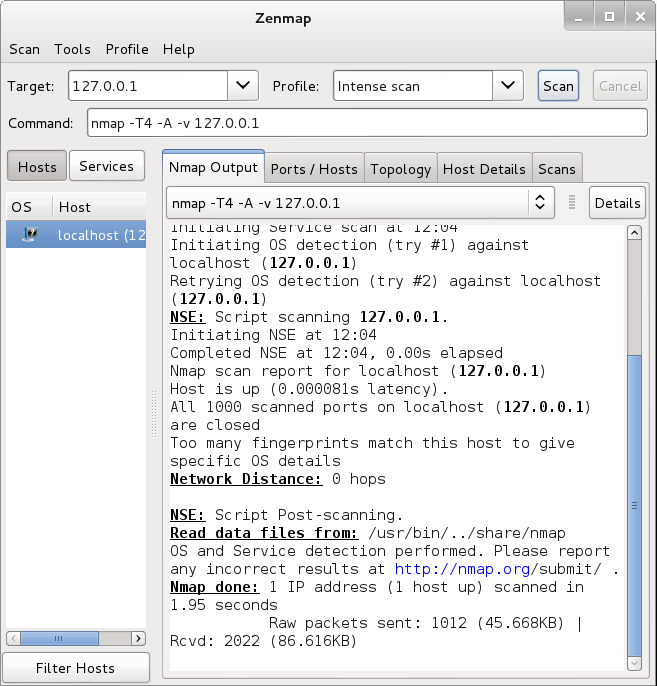This screenshot has height=686, width=657.
Task: Click the output scroll up arrow
Action: [634, 233]
